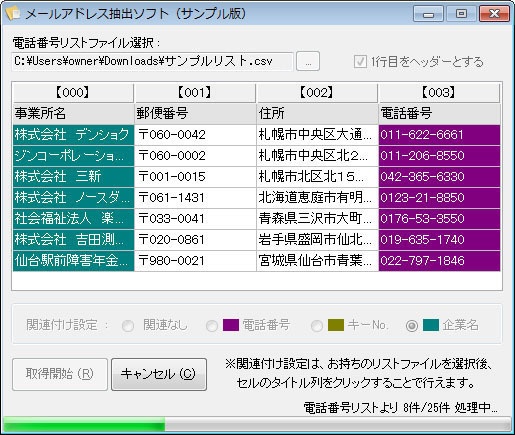The width and height of the screenshot is (515, 435).
Task: Select the 関連なし radio button
Action: (x=128, y=325)
